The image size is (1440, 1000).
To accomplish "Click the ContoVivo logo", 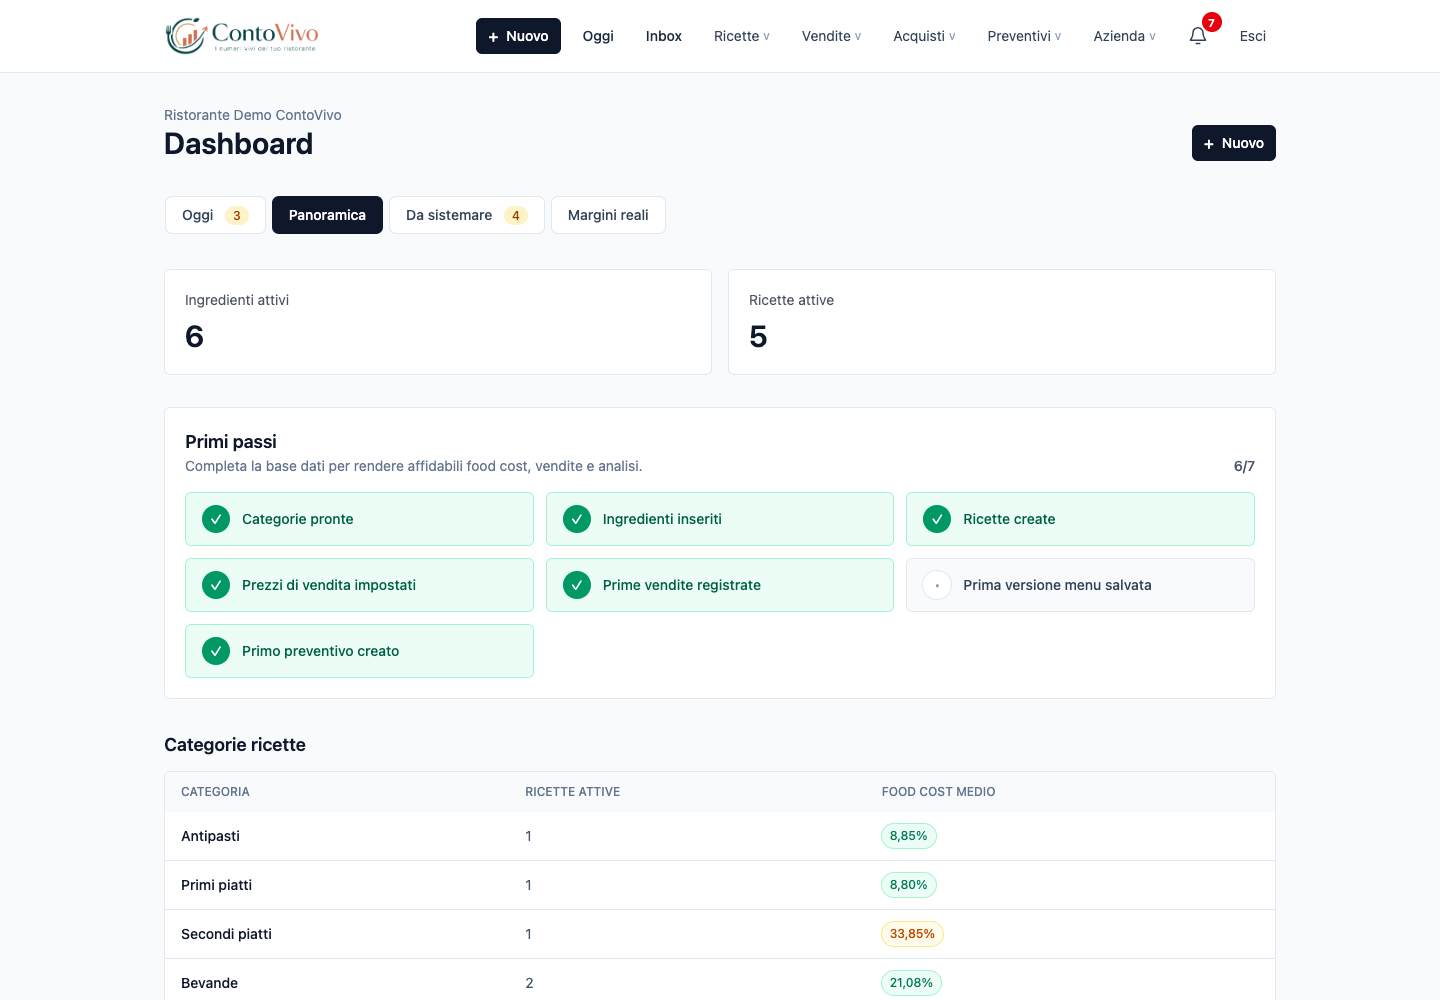I will click(242, 36).
